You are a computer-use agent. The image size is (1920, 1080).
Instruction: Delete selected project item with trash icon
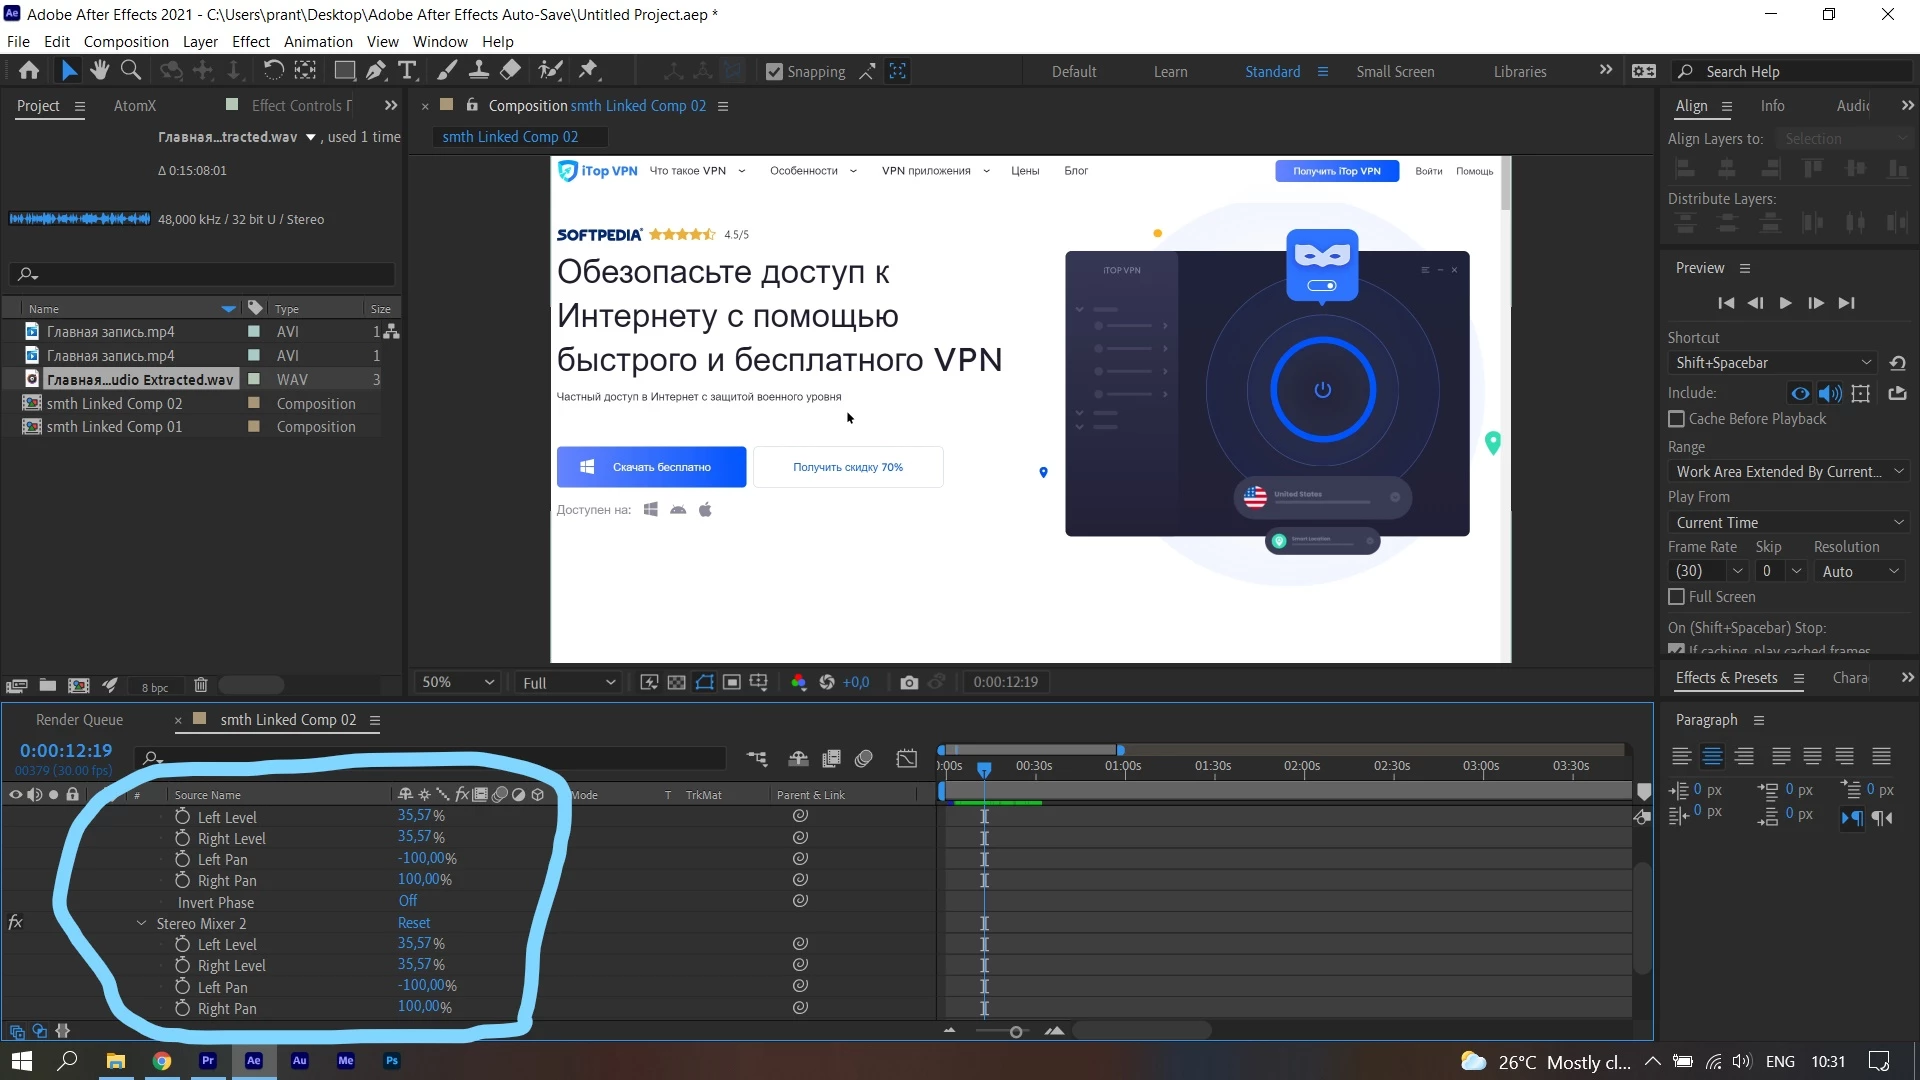click(200, 685)
